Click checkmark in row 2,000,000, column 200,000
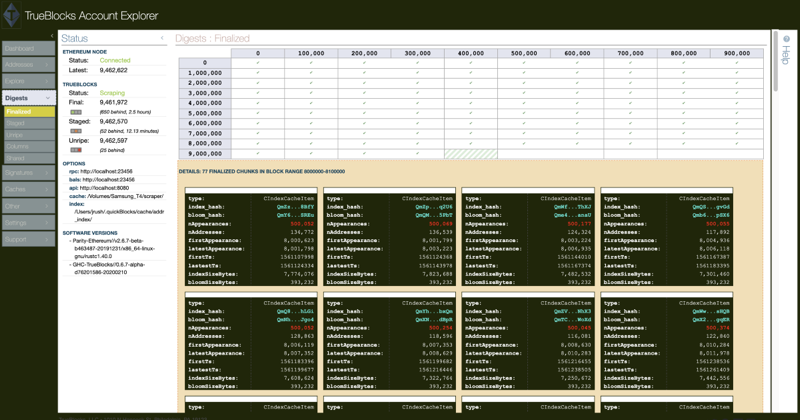 [364, 83]
